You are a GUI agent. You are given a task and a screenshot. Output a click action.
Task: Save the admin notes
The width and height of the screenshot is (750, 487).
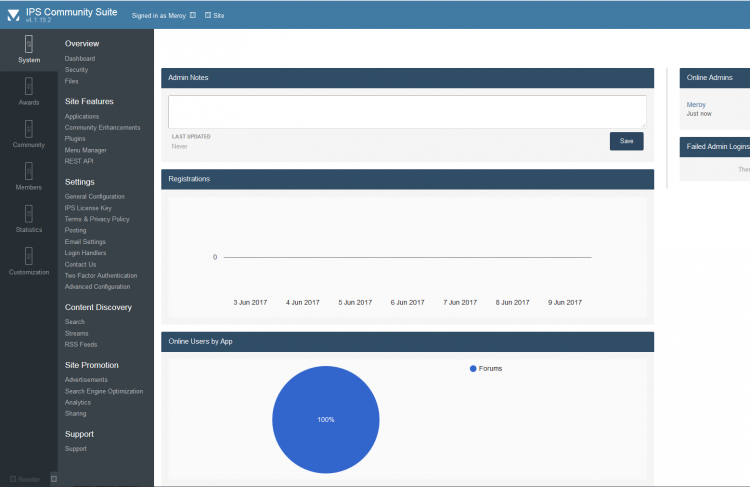point(626,141)
